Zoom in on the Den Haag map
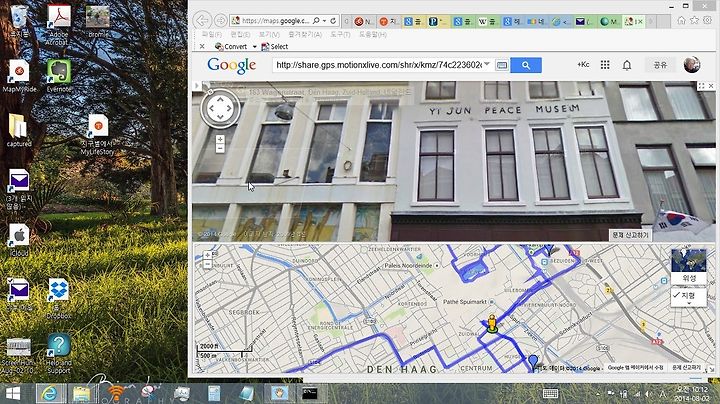This screenshot has width=720, height=404. pos(207,255)
